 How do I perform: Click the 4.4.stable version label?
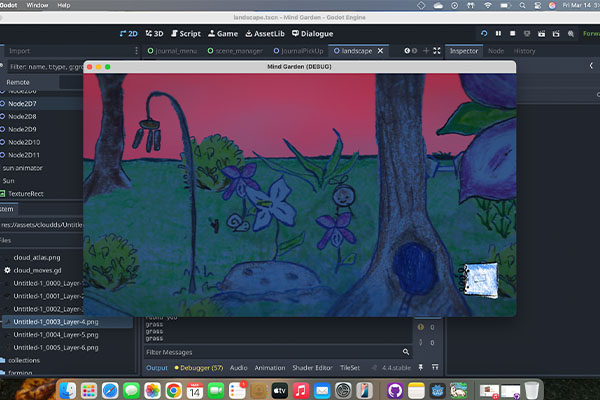tap(396, 368)
